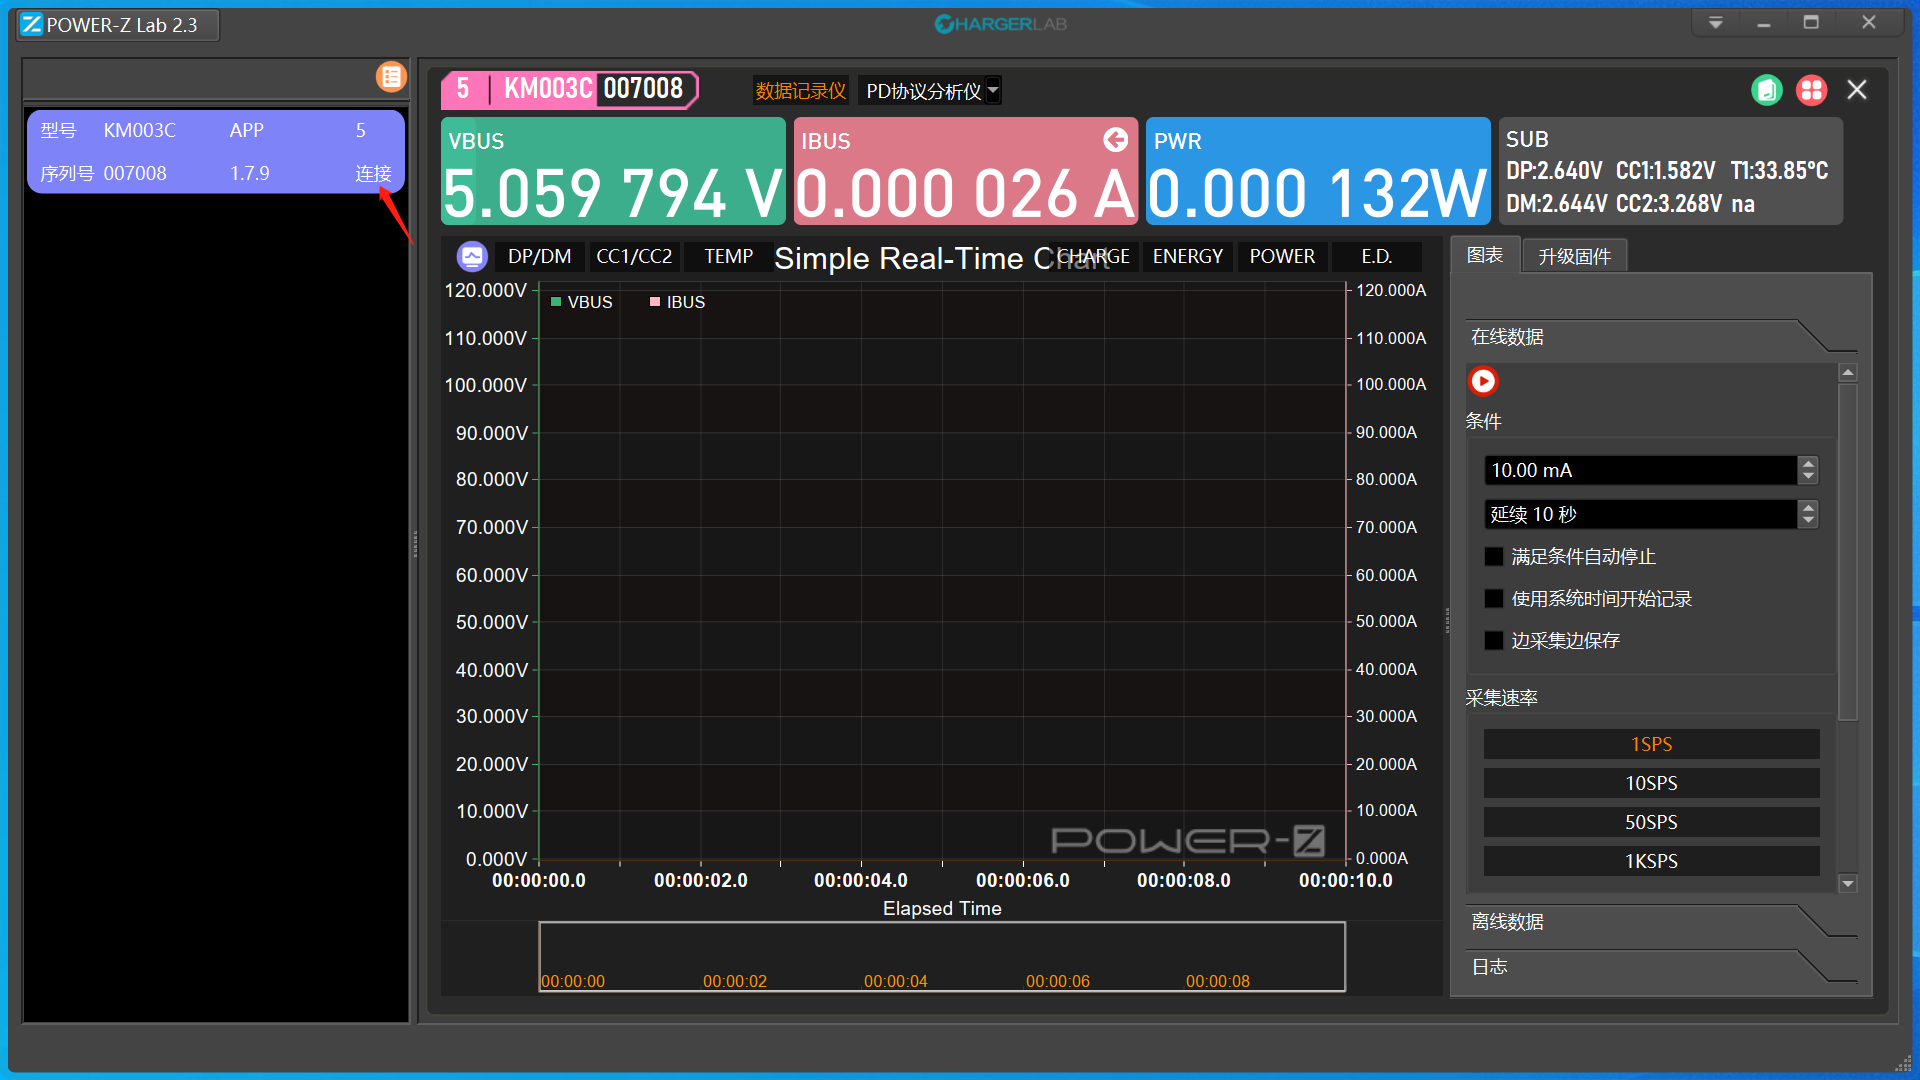
Task: Select 10SPS sampling rate
Action: (1651, 783)
